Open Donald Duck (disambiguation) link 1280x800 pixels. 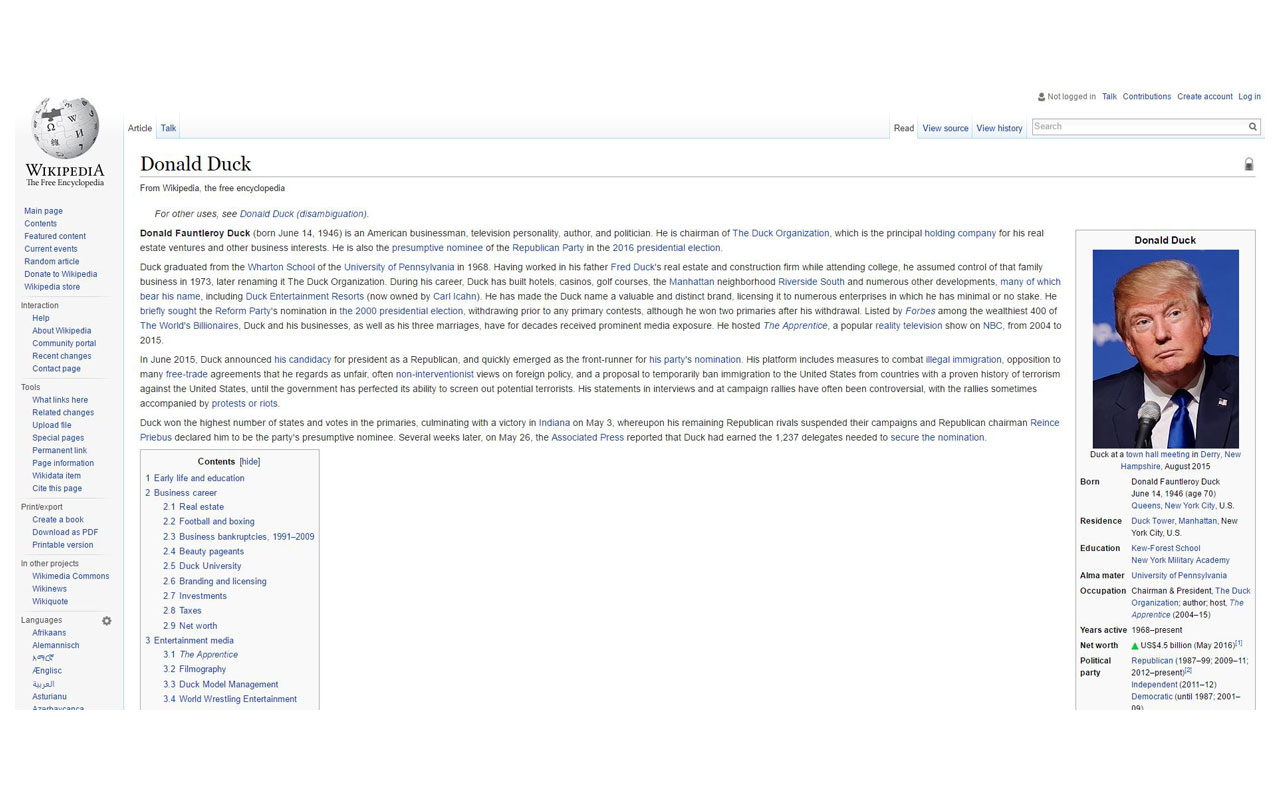tap(303, 214)
